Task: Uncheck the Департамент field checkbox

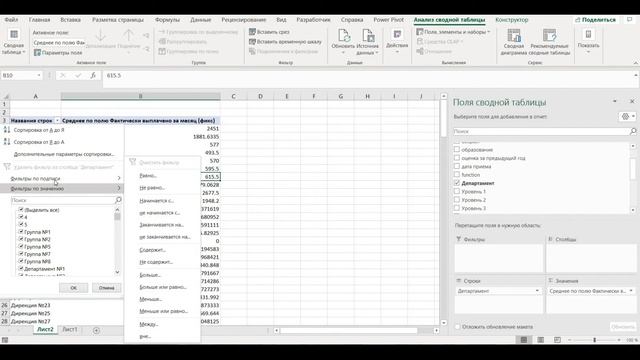Action: (457, 183)
